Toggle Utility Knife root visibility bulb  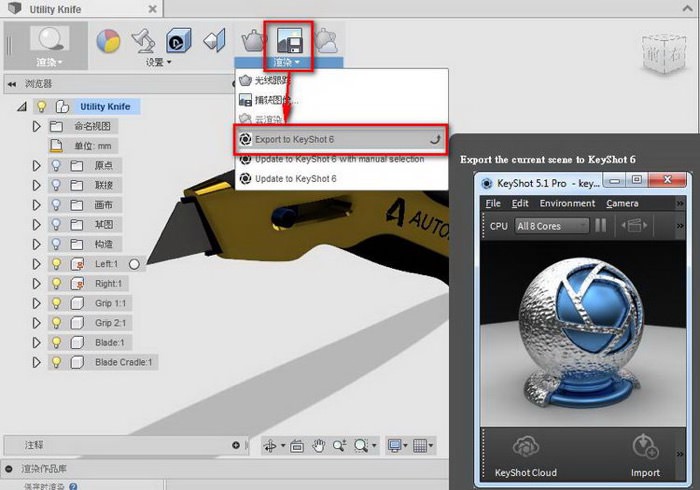(42, 106)
